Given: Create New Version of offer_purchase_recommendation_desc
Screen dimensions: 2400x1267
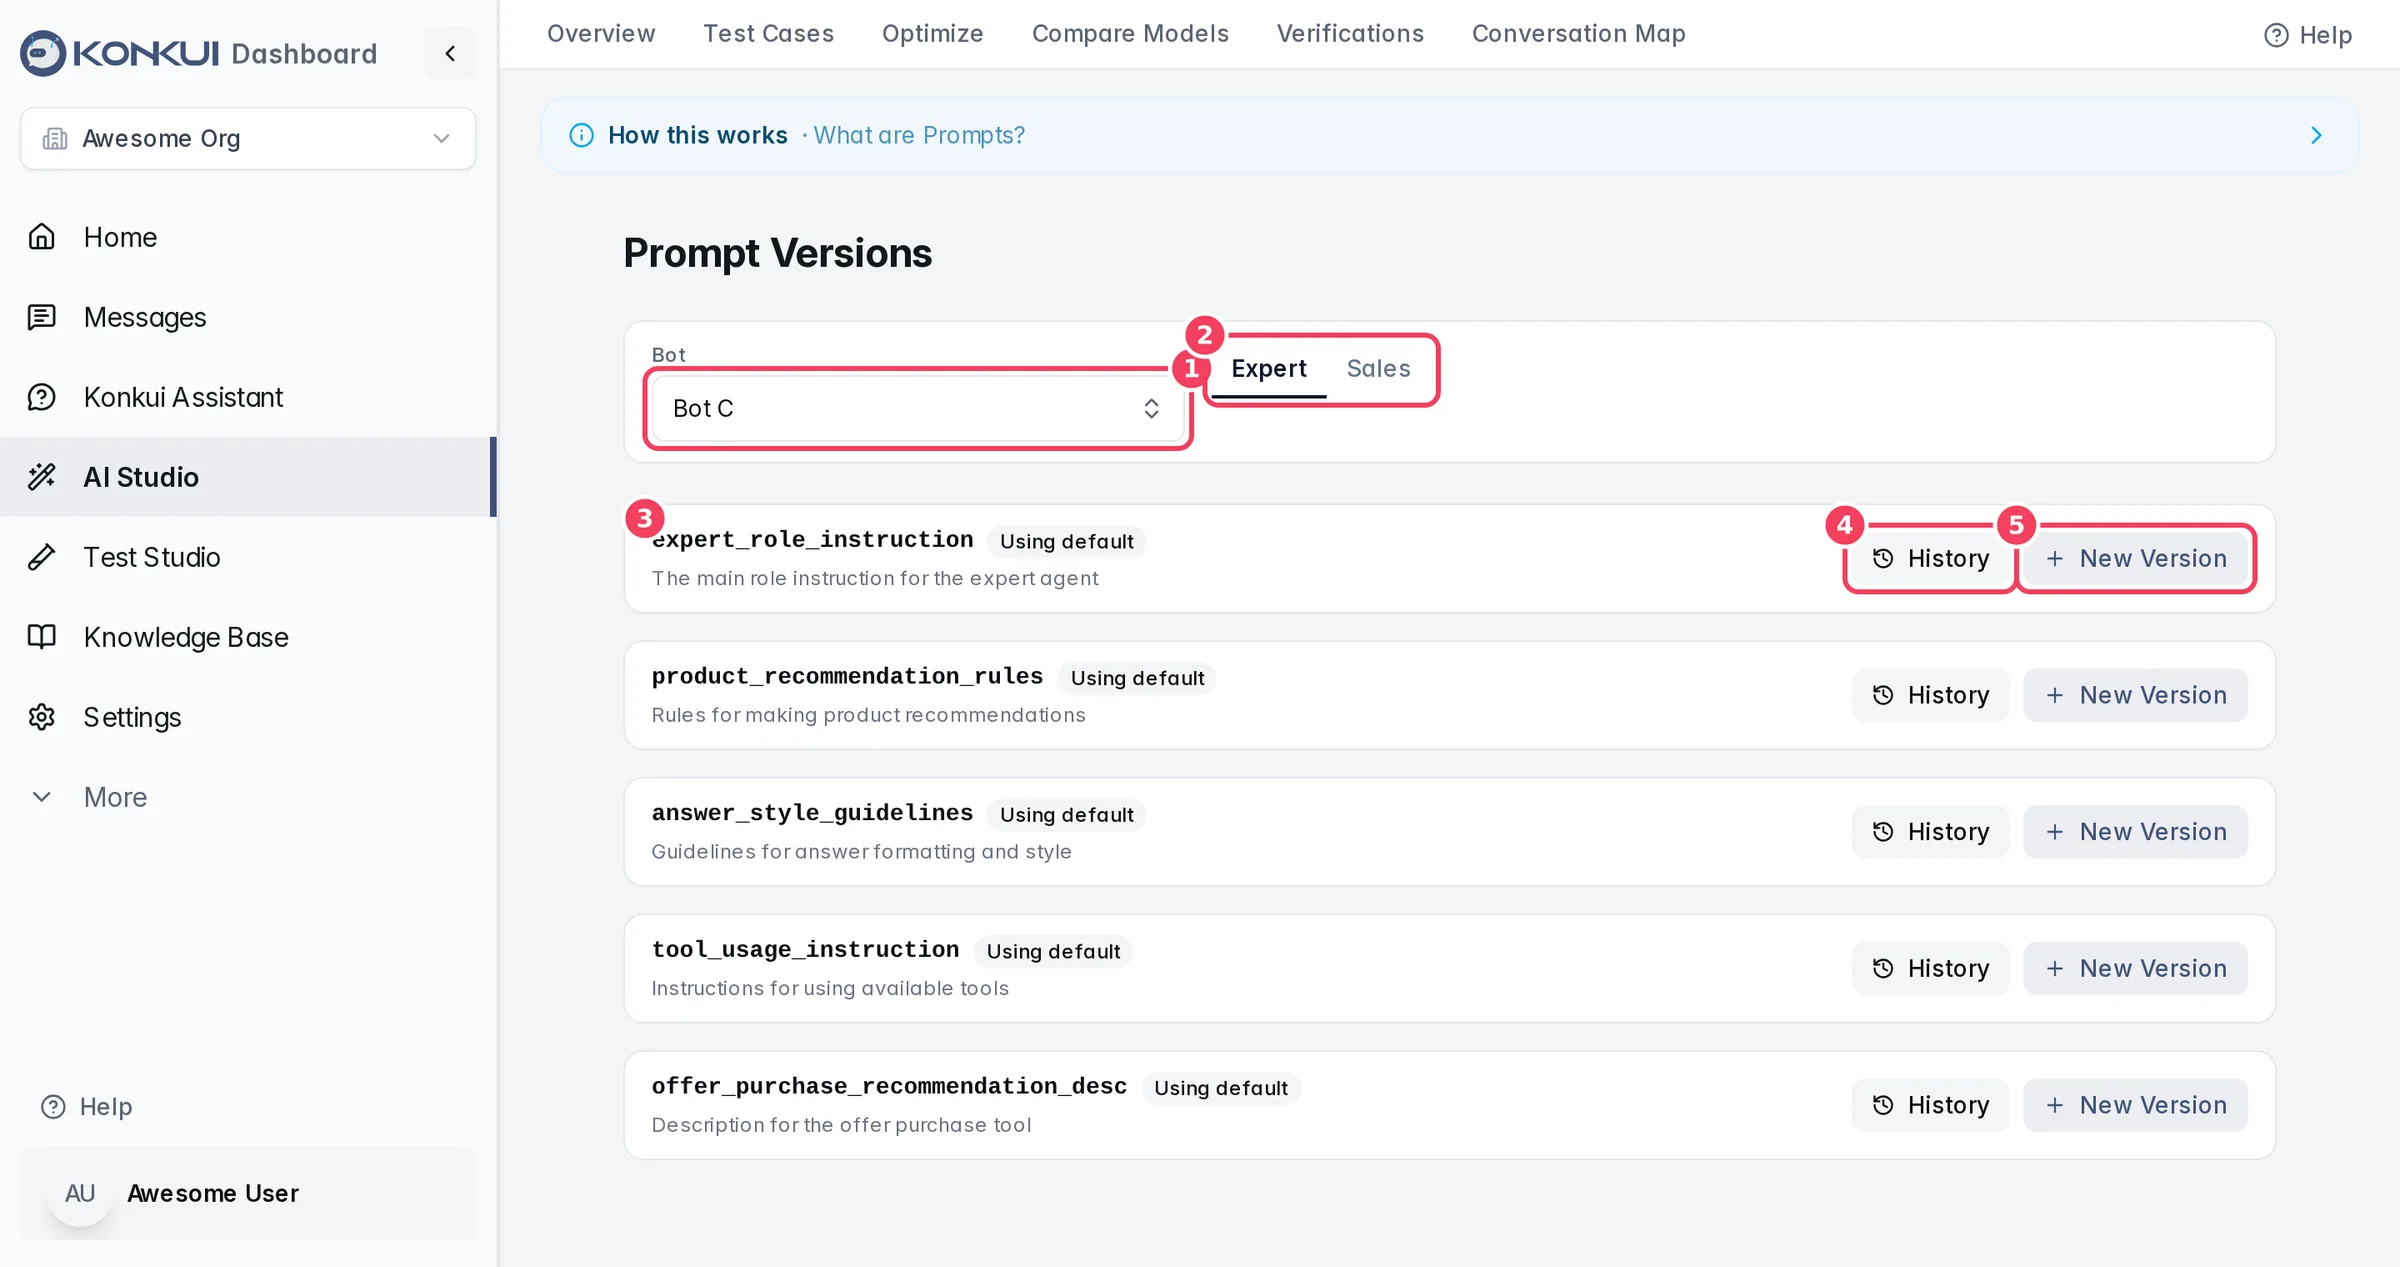Looking at the screenshot, I should point(2135,1105).
